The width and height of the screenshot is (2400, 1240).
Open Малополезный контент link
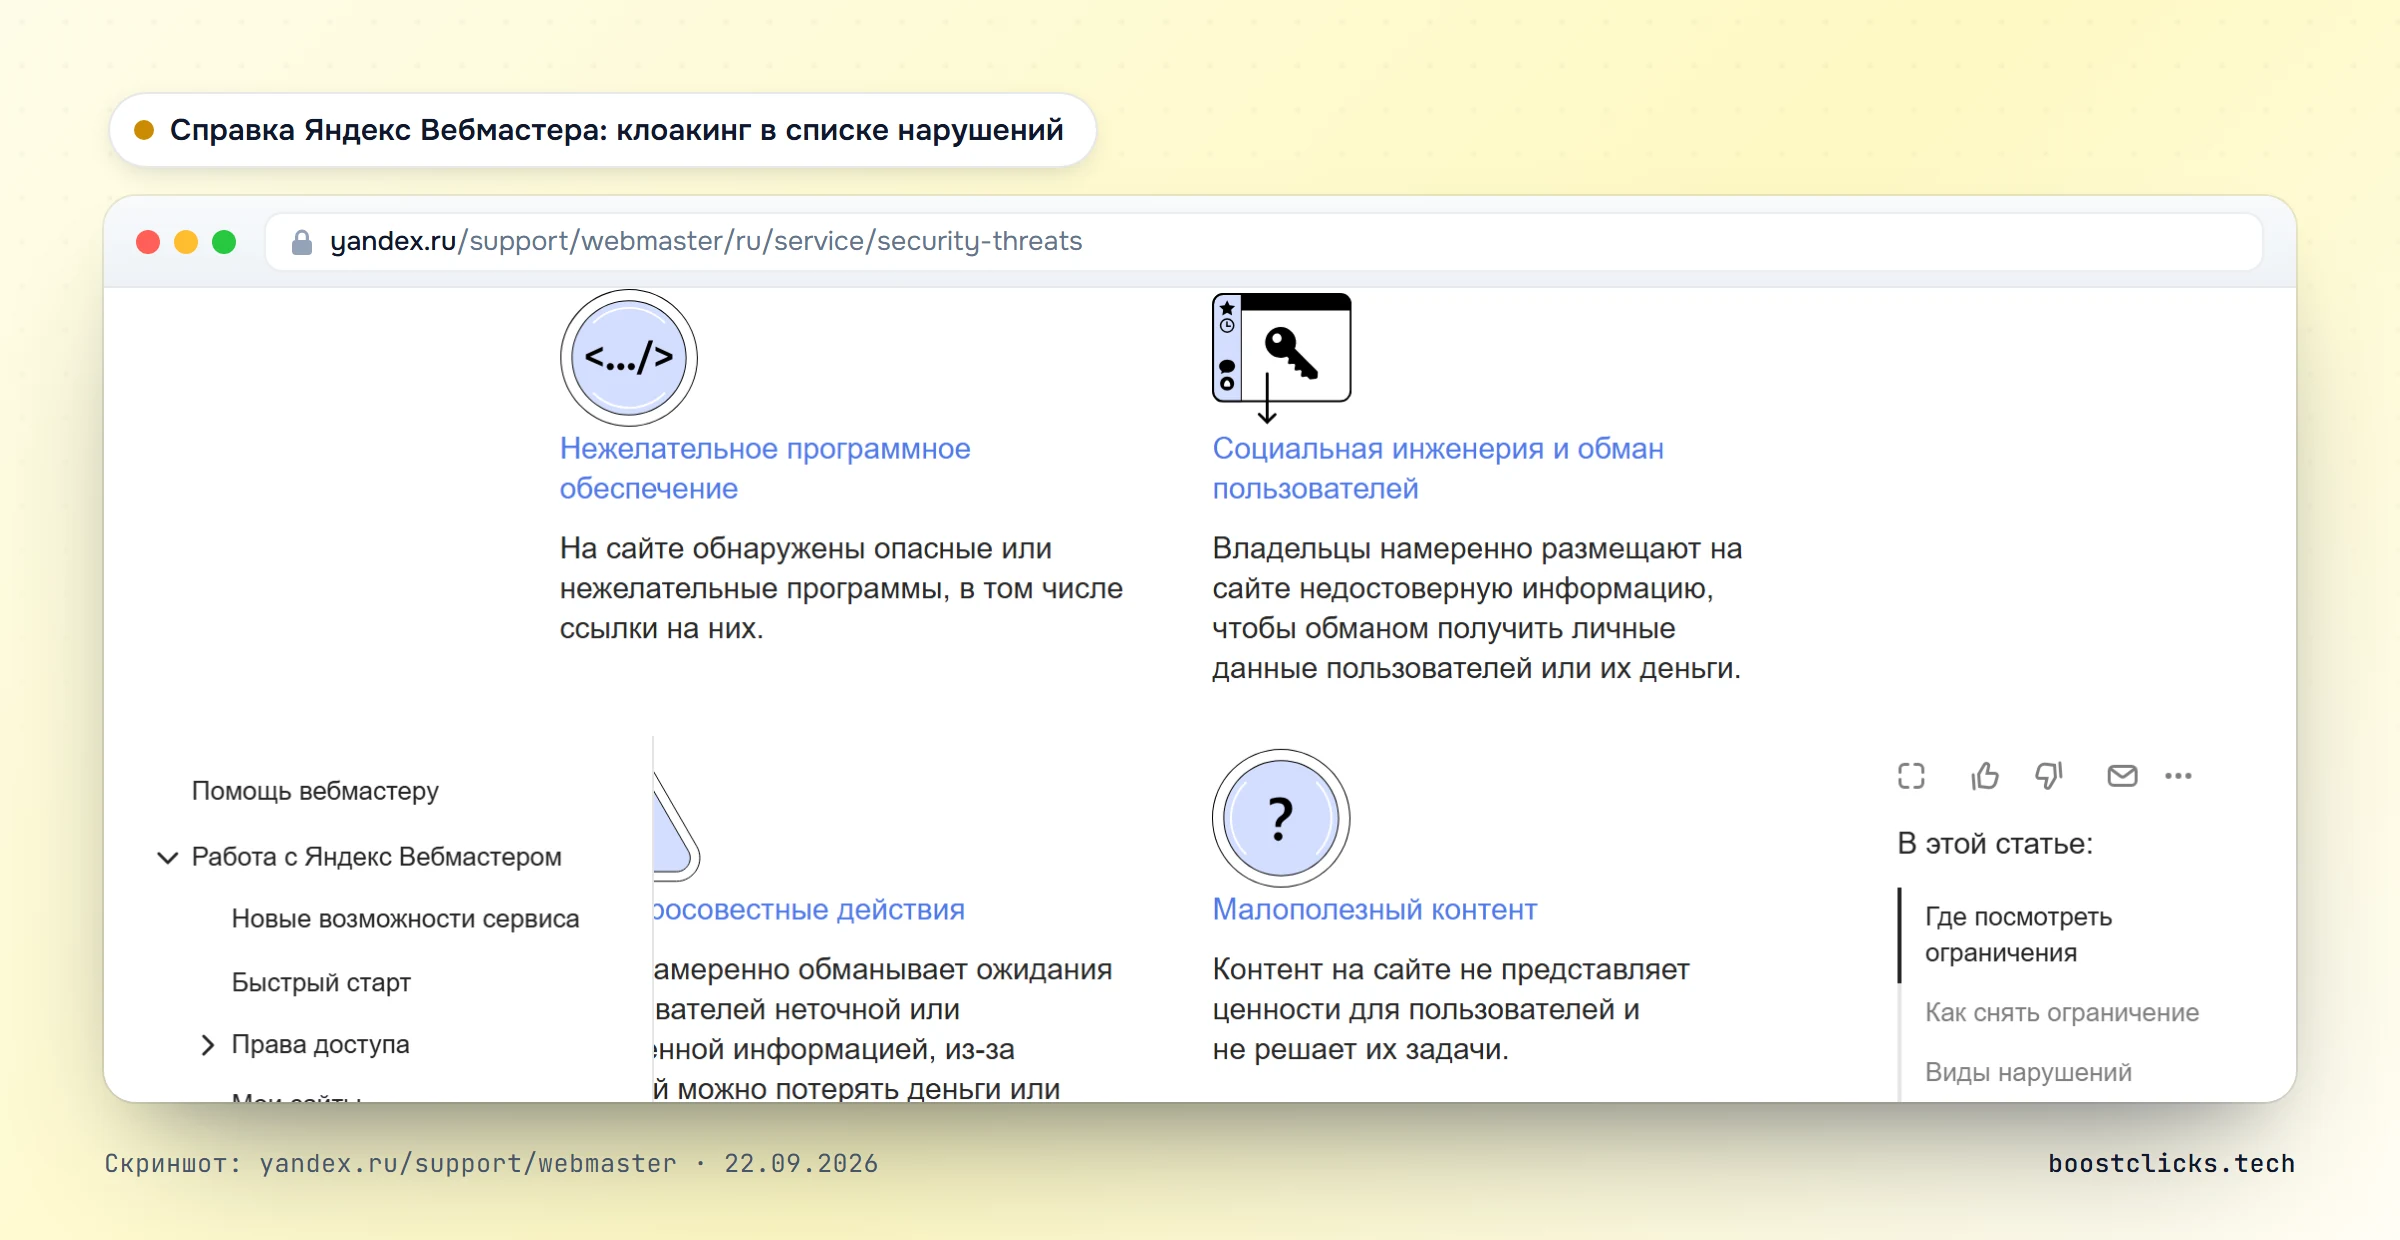pyautogui.click(x=1374, y=909)
